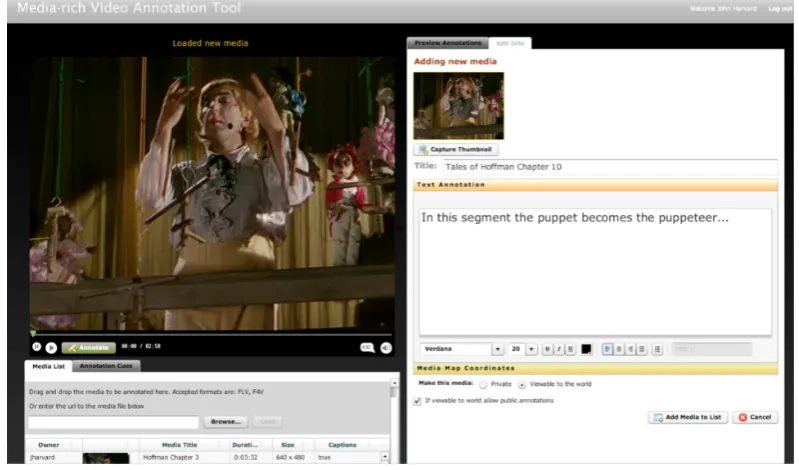
Task: Click inside the text annotation area
Action: 595,272
